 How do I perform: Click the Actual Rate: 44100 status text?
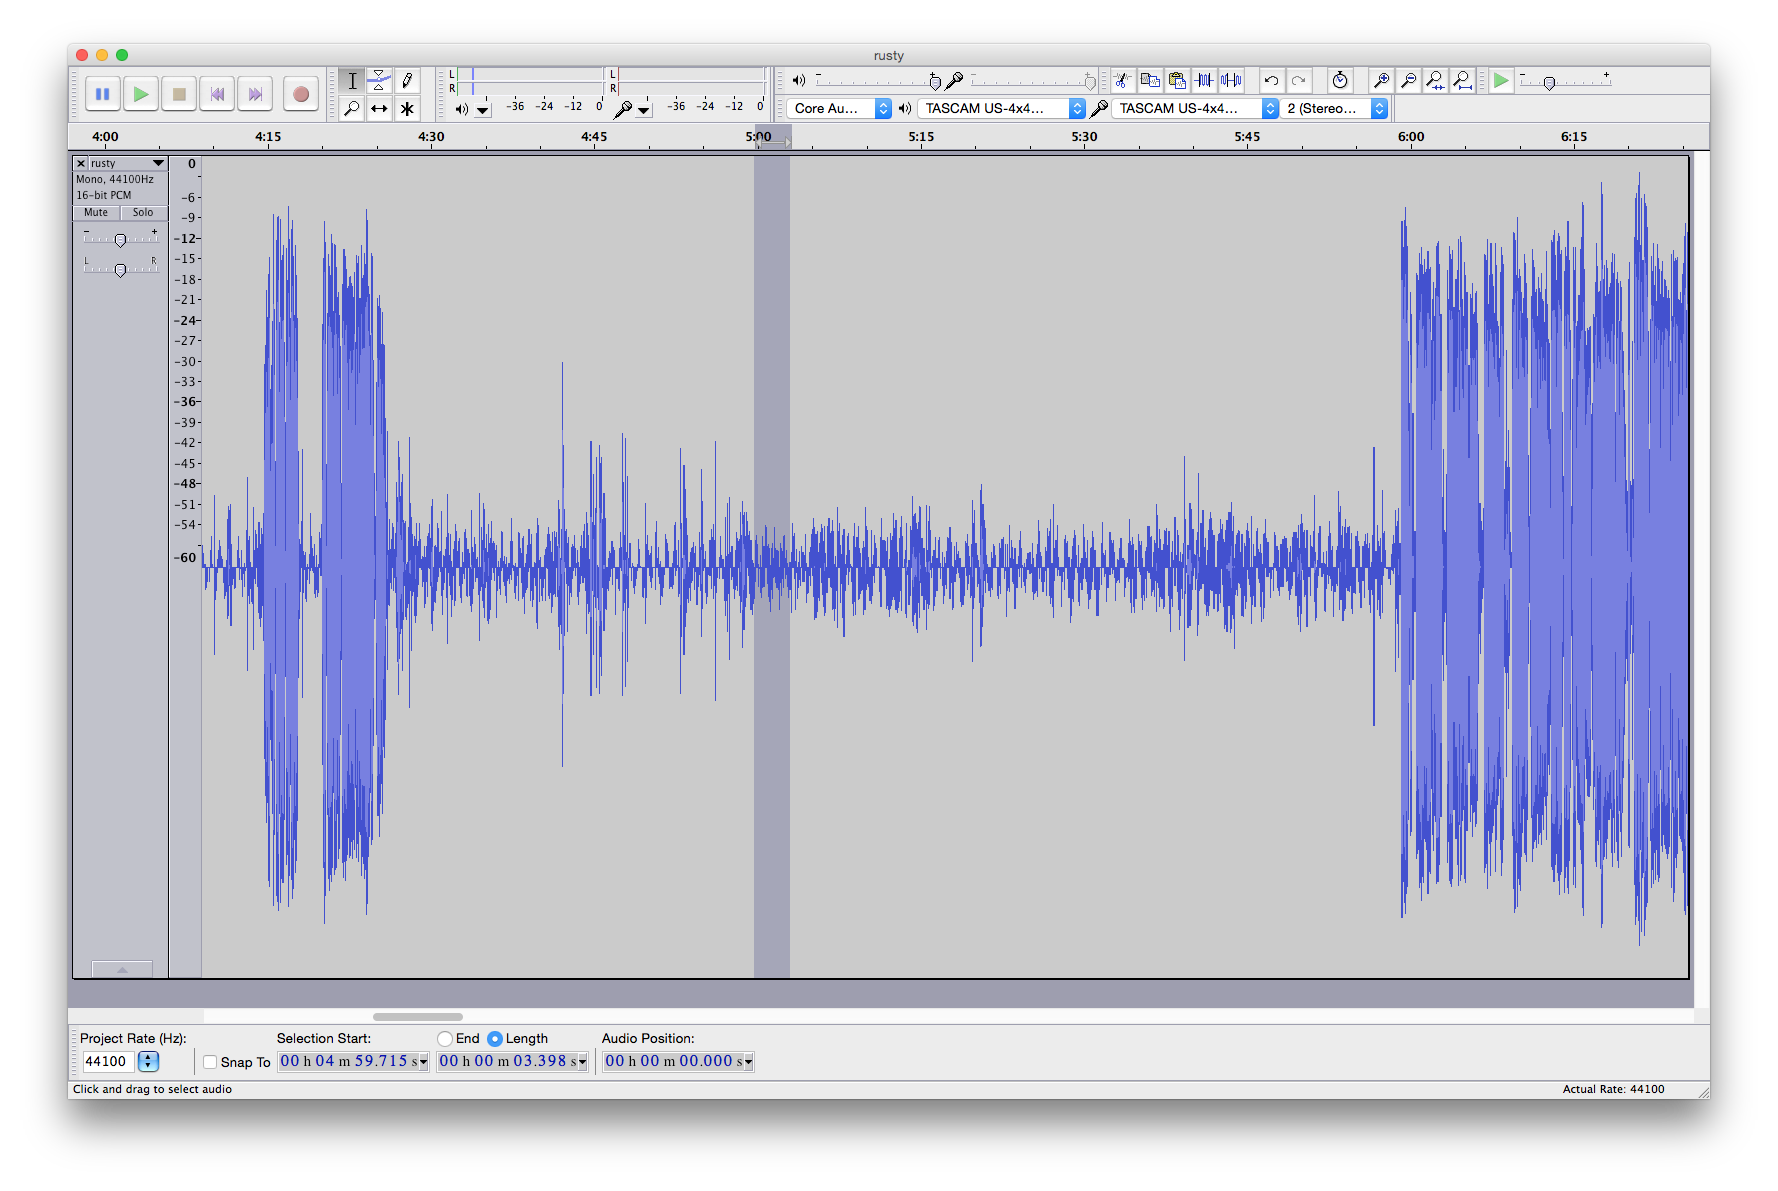coord(1613,1089)
